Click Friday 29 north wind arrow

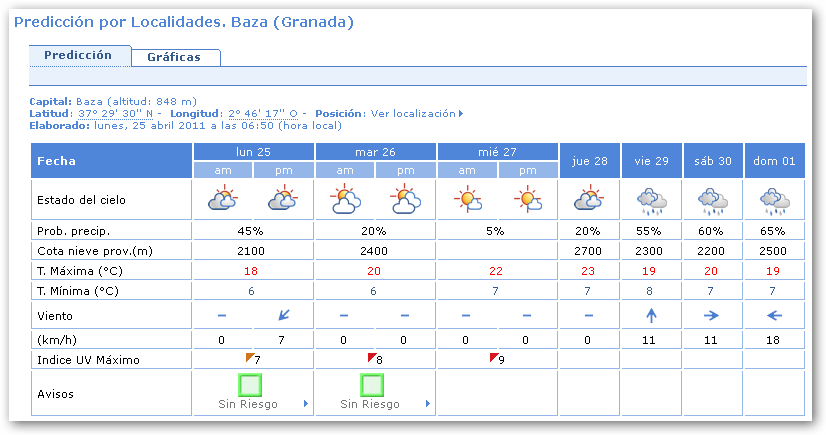(x=651, y=315)
